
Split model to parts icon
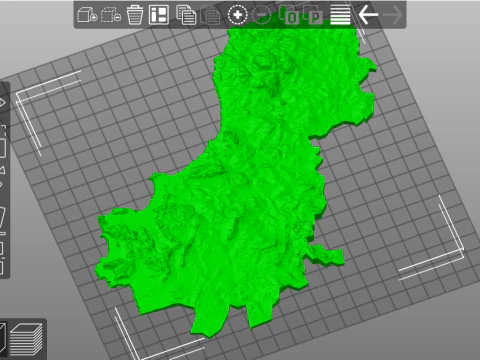click(312, 15)
